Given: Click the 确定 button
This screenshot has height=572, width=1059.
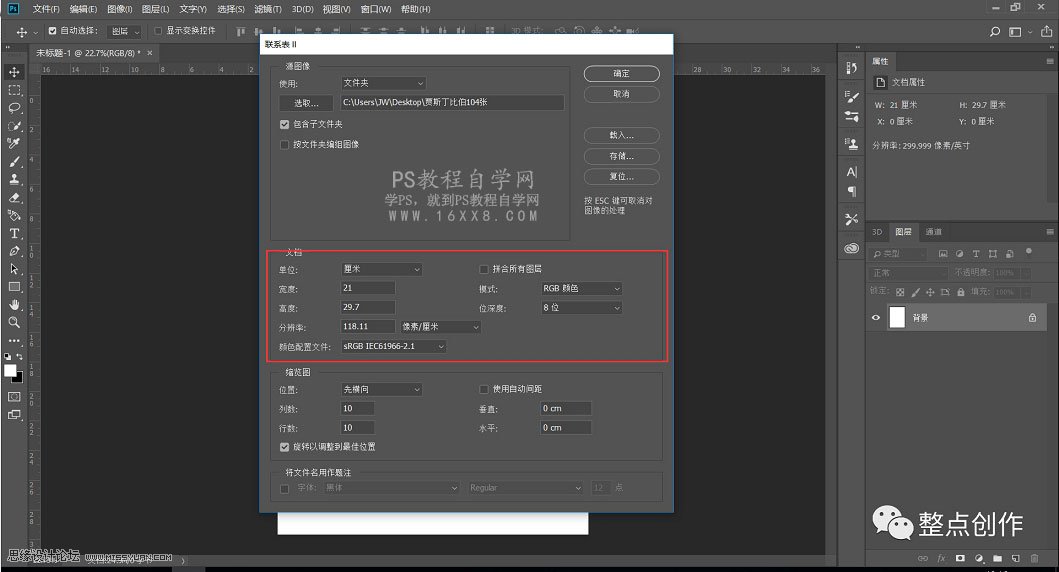Looking at the screenshot, I should click(621, 74).
